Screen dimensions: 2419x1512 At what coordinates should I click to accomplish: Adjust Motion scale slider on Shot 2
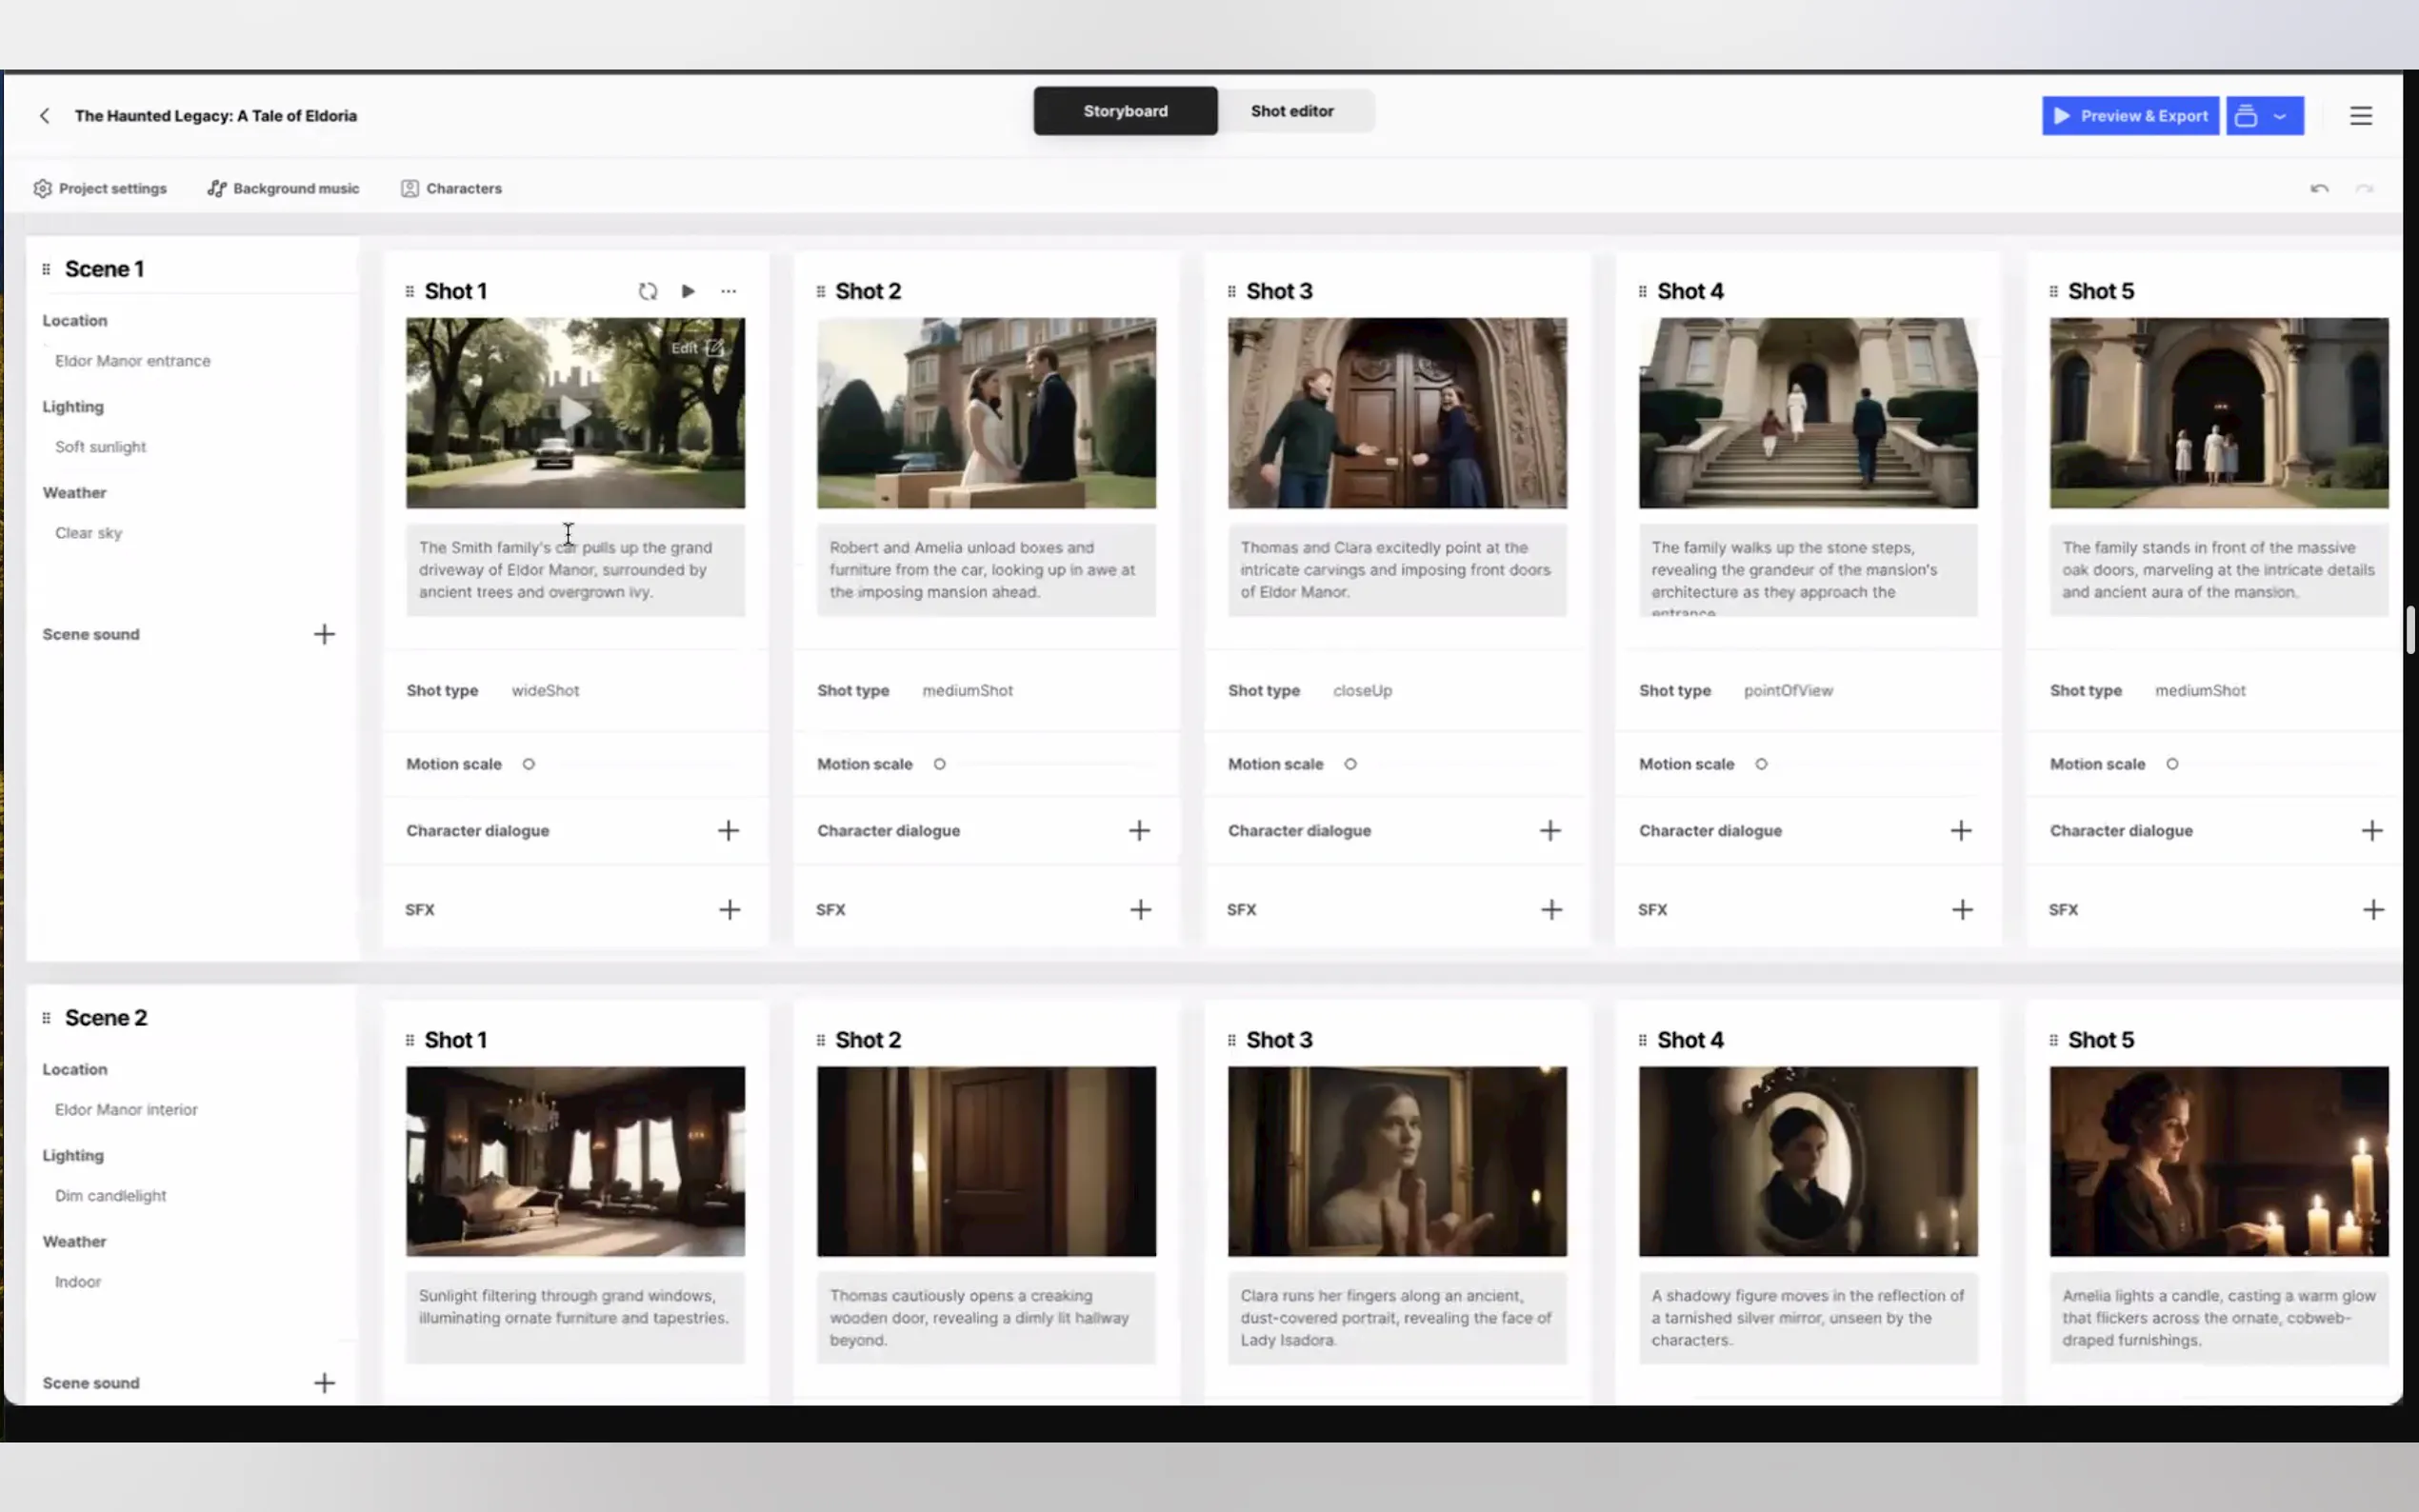tap(939, 764)
